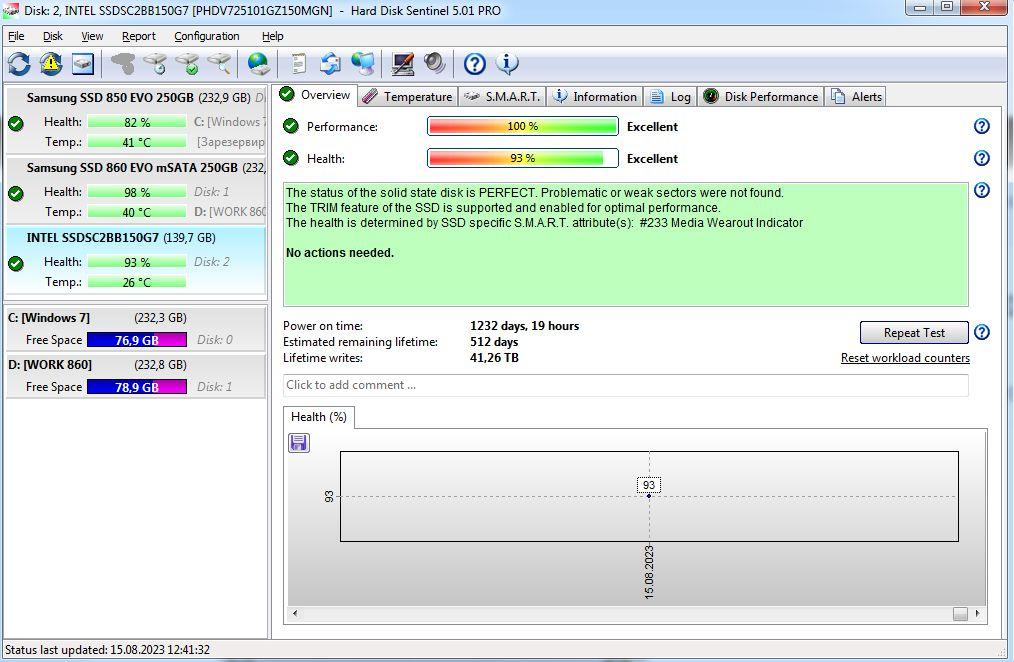Open the notepad report toolbar icon
Viewport: 1014px width, 662px height.
(298, 63)
